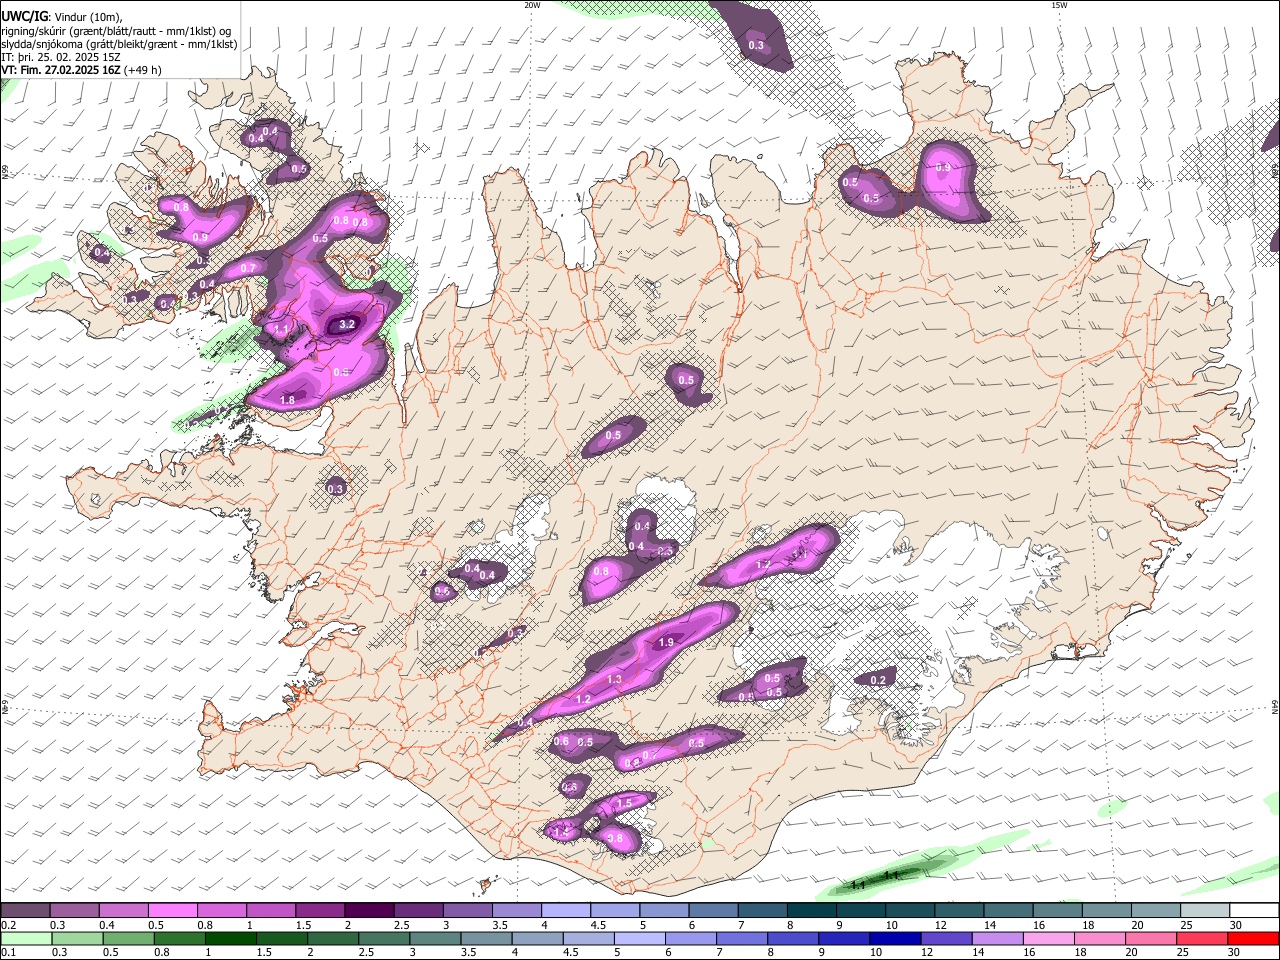Click the 1.3 value in the long southern band
Viewport: 1280px width, 960px height.
pos(614,679)
